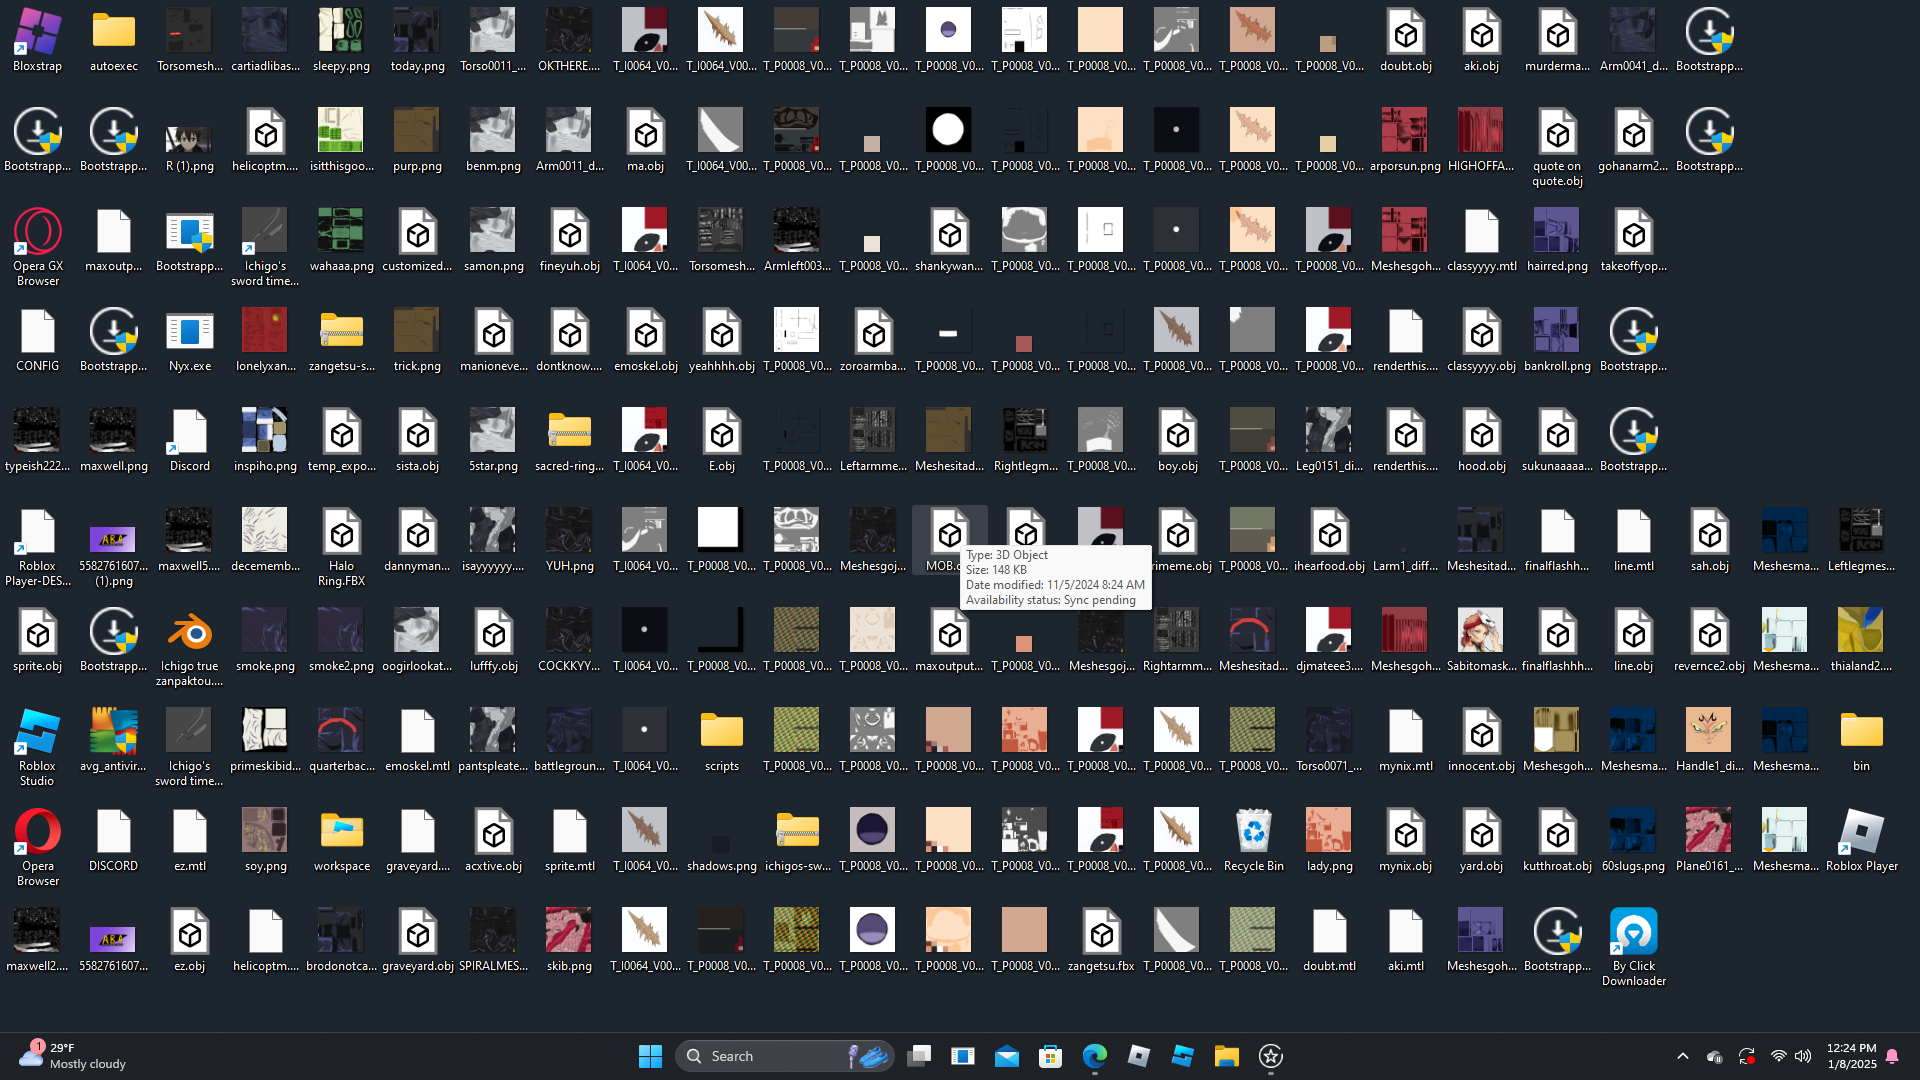Open the Bloxstrap desktop shortcut
This screenshot has width=1920, height=1080.
(37, 33)
